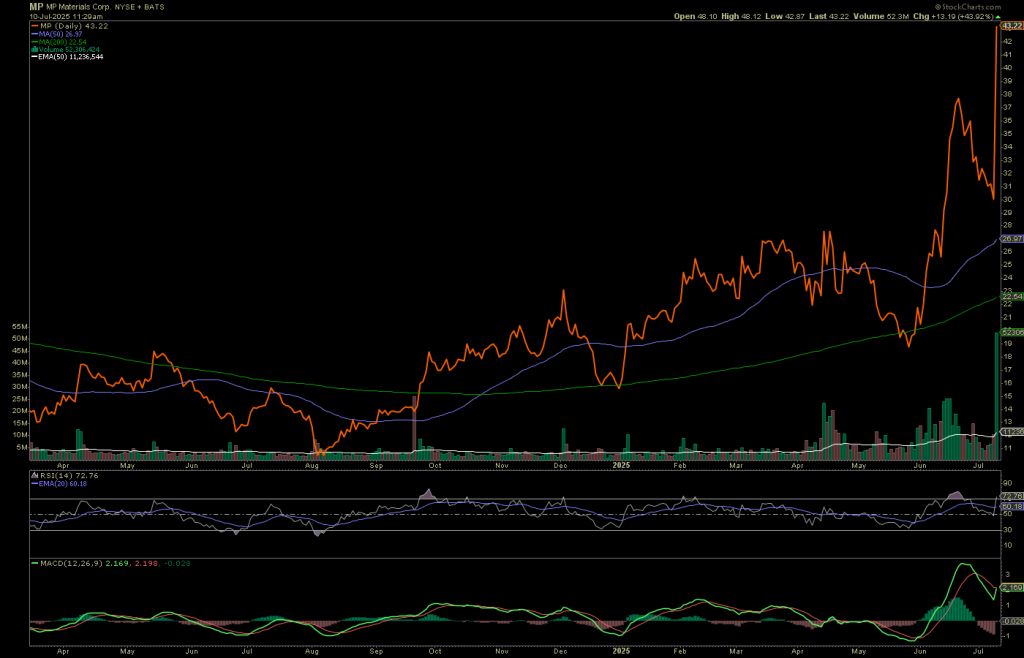Click the 2025 year marker on top time axis
The image size is (1024, 658).
[621, 465]
